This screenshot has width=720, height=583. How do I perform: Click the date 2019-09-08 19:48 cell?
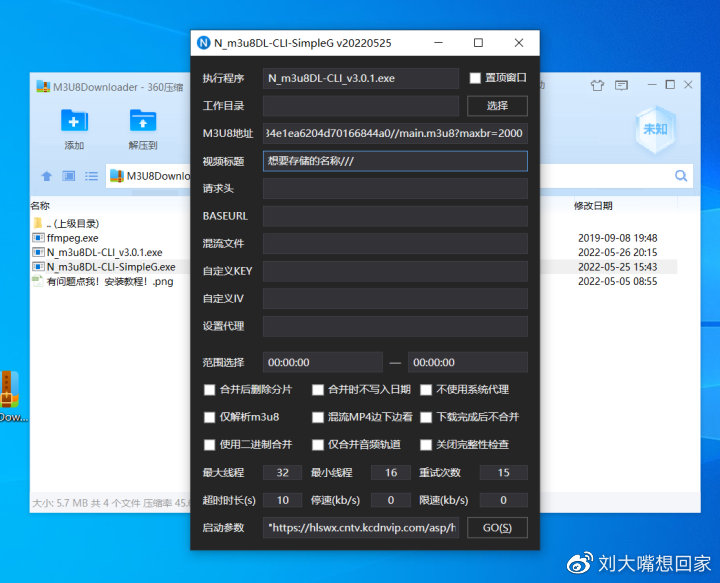click(x=618, y=238)
